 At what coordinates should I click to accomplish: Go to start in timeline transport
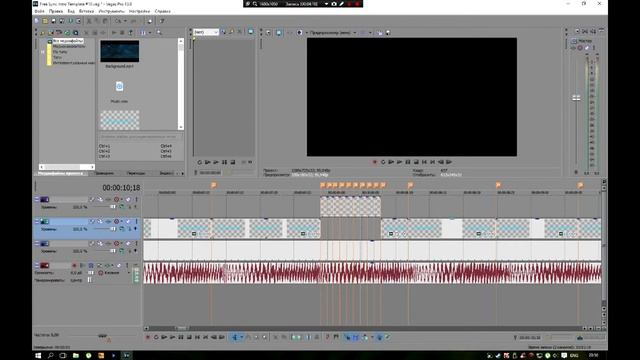coord(197,337)
